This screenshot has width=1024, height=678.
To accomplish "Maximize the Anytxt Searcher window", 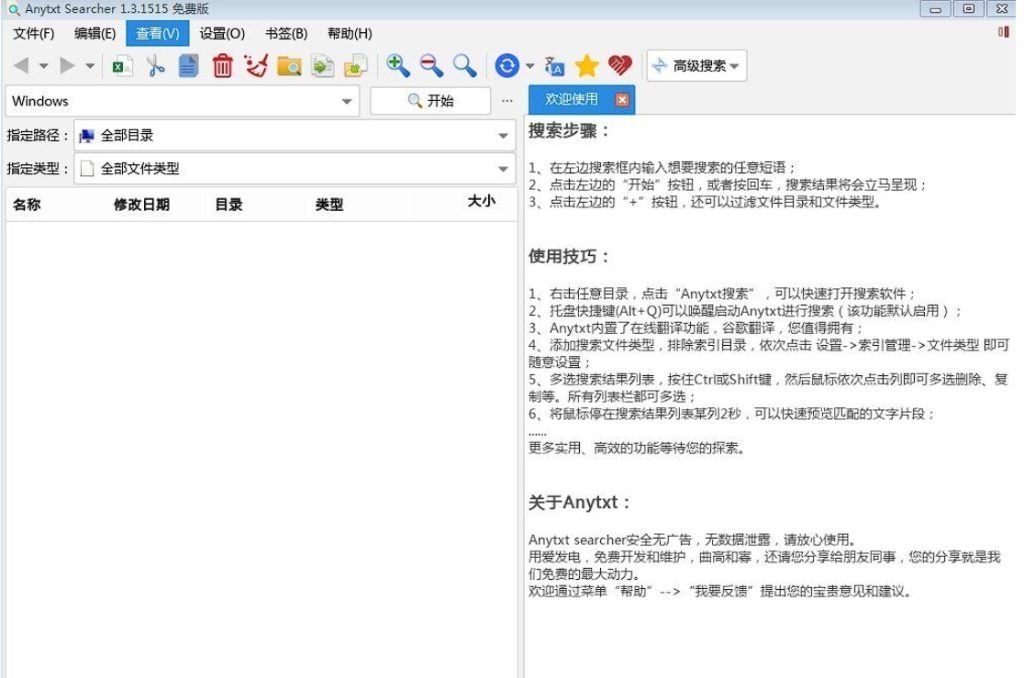I will pos(968,9).
